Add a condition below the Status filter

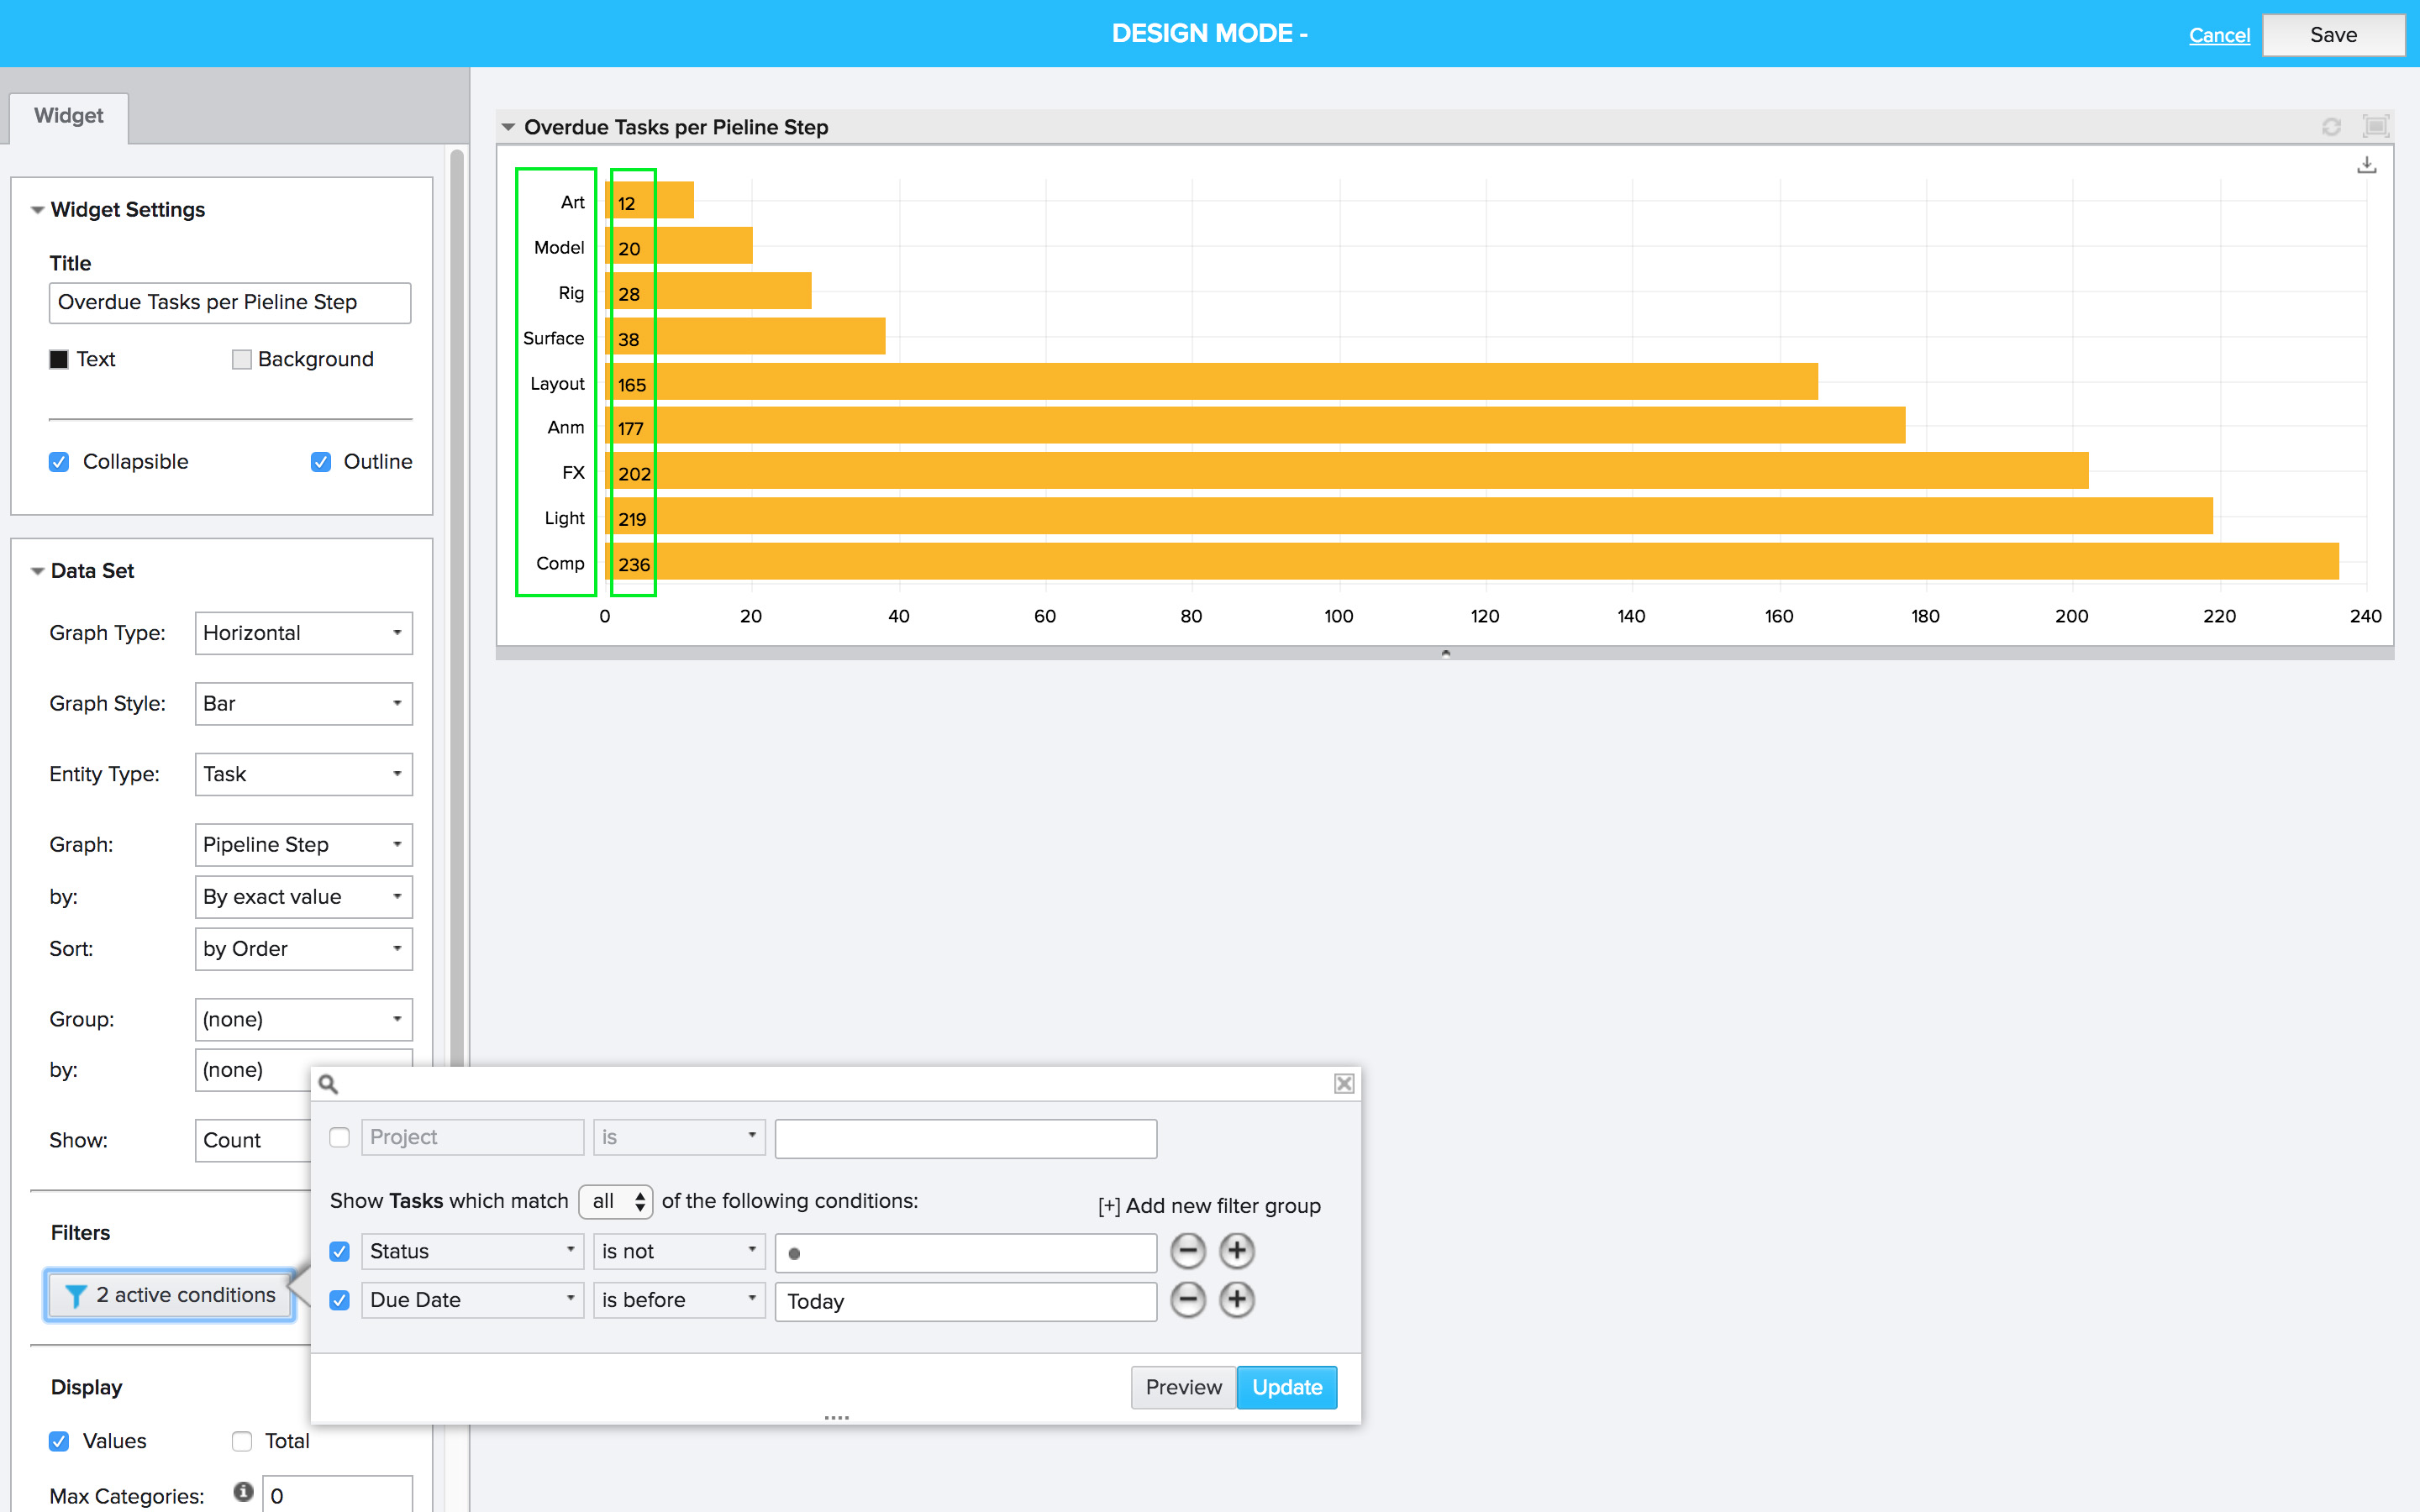(1237, 1250)
